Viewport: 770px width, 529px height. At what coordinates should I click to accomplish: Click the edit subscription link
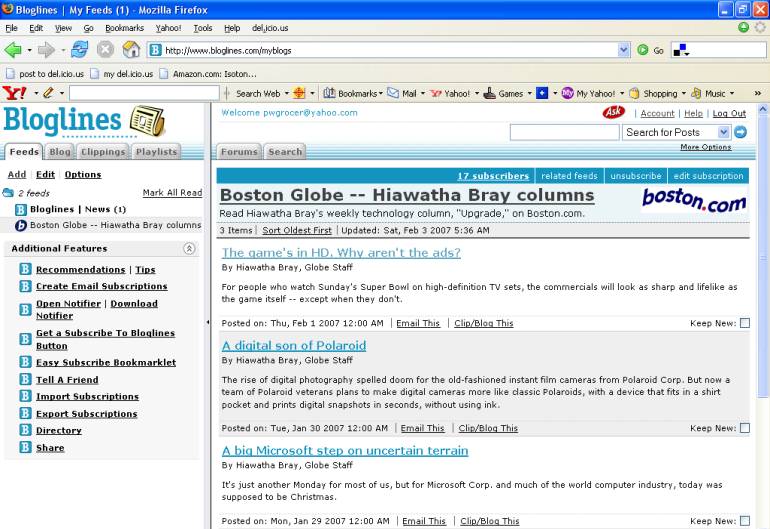click(x=708, y=176)
